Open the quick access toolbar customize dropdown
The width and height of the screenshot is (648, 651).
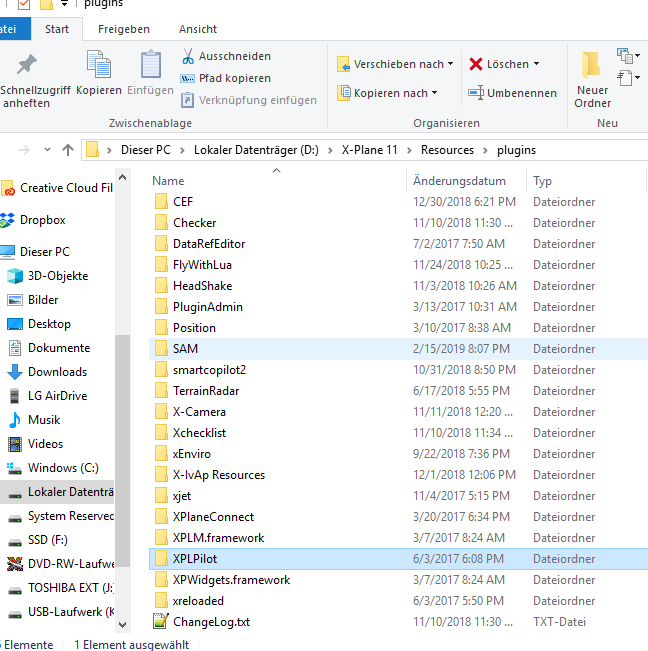pyautogui.click(x=64, y=4)
